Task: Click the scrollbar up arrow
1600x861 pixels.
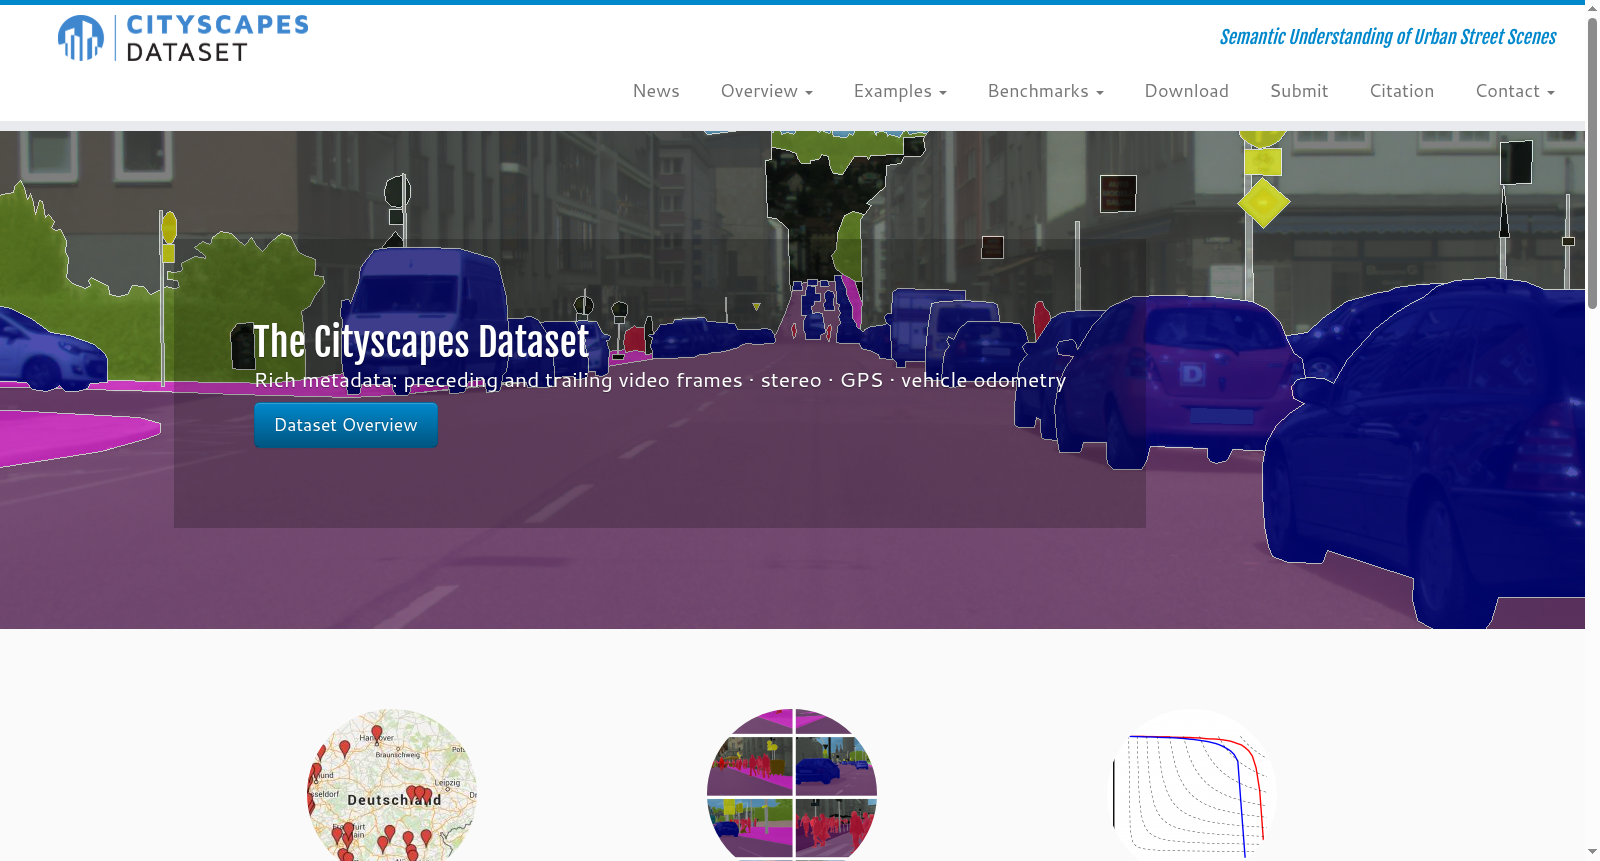Action: coord(1592,7)
